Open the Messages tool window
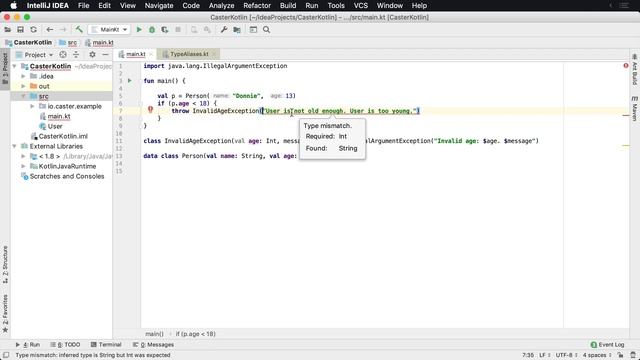640x360 pixels. pyautogui.click(x=153, y=345)
